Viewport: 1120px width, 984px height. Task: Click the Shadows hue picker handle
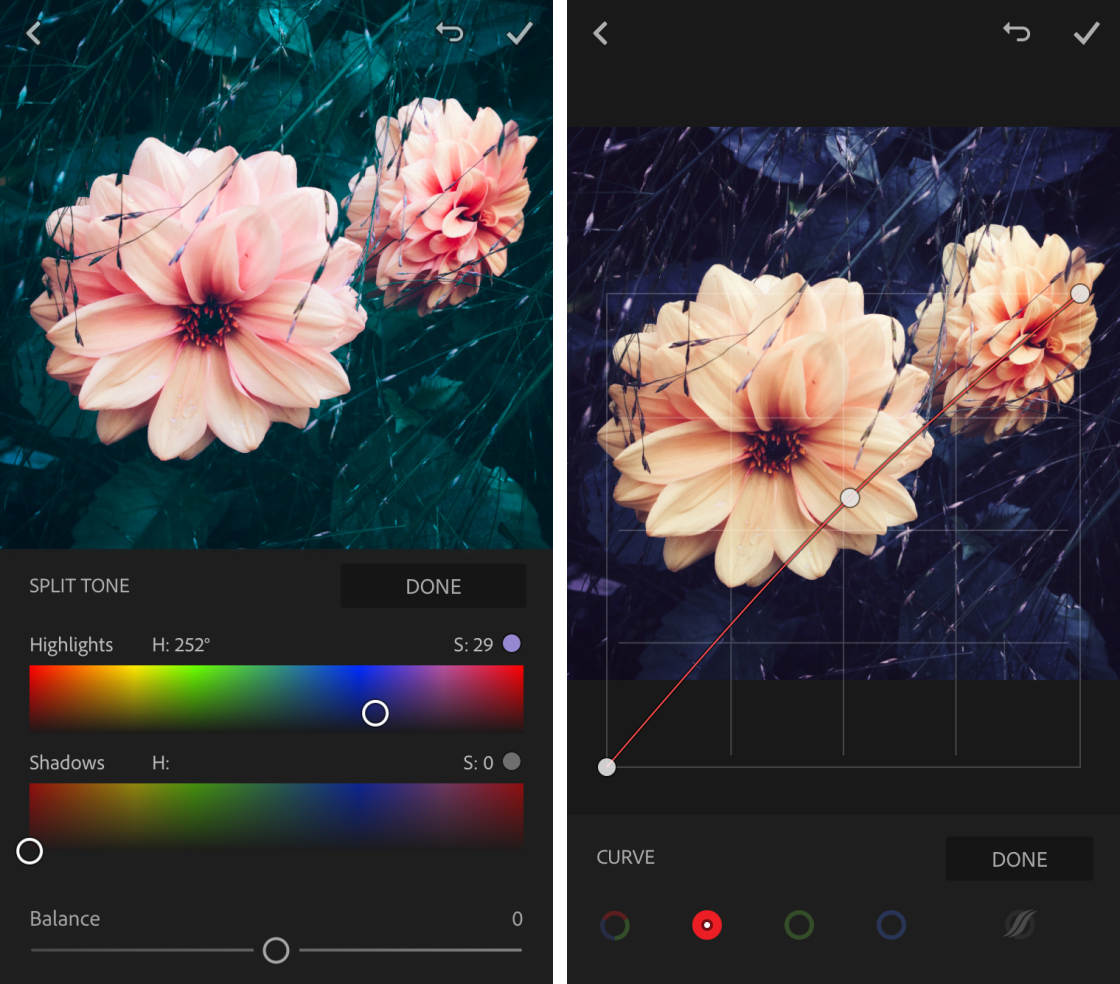tap(30, 851)
